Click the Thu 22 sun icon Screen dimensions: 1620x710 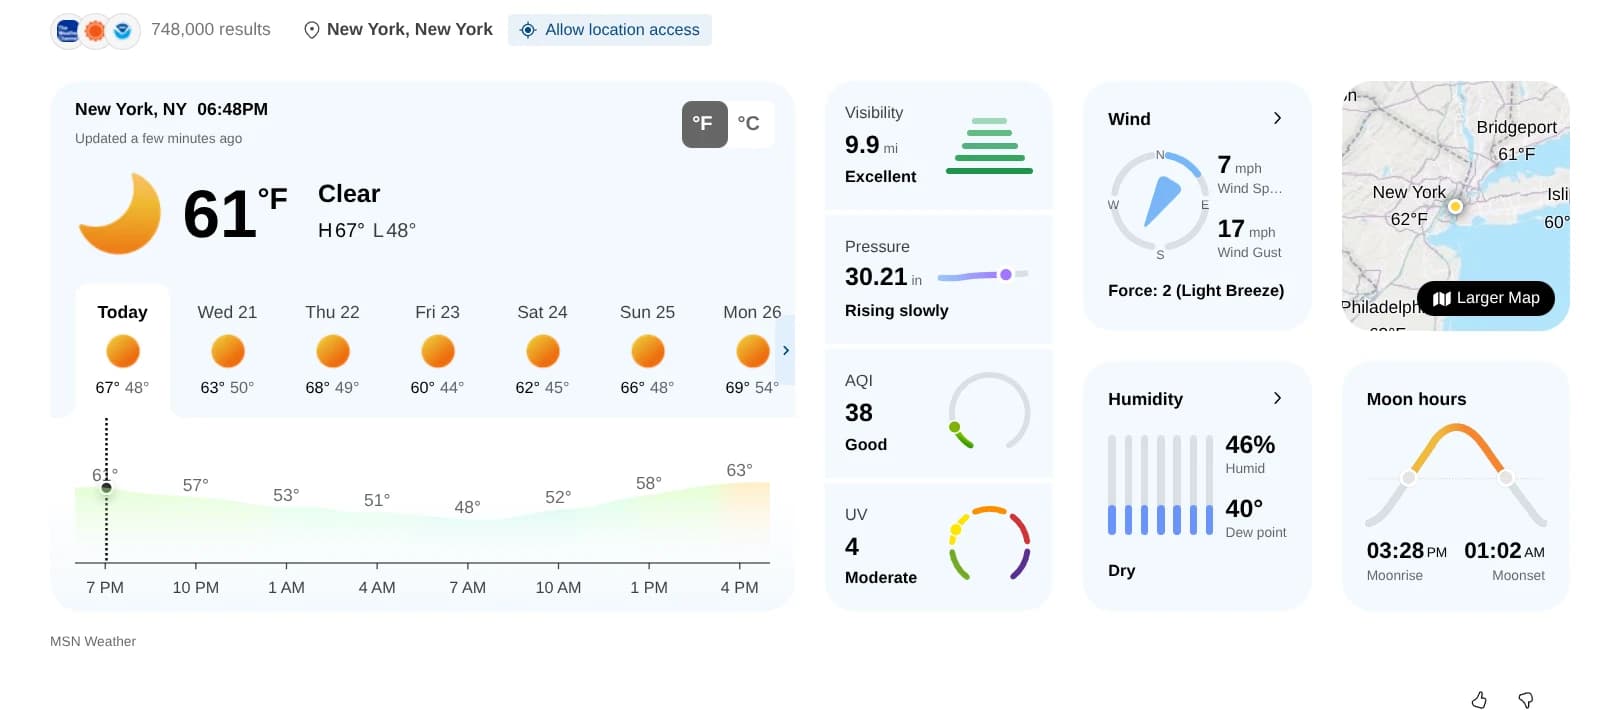tap(333, 352)
